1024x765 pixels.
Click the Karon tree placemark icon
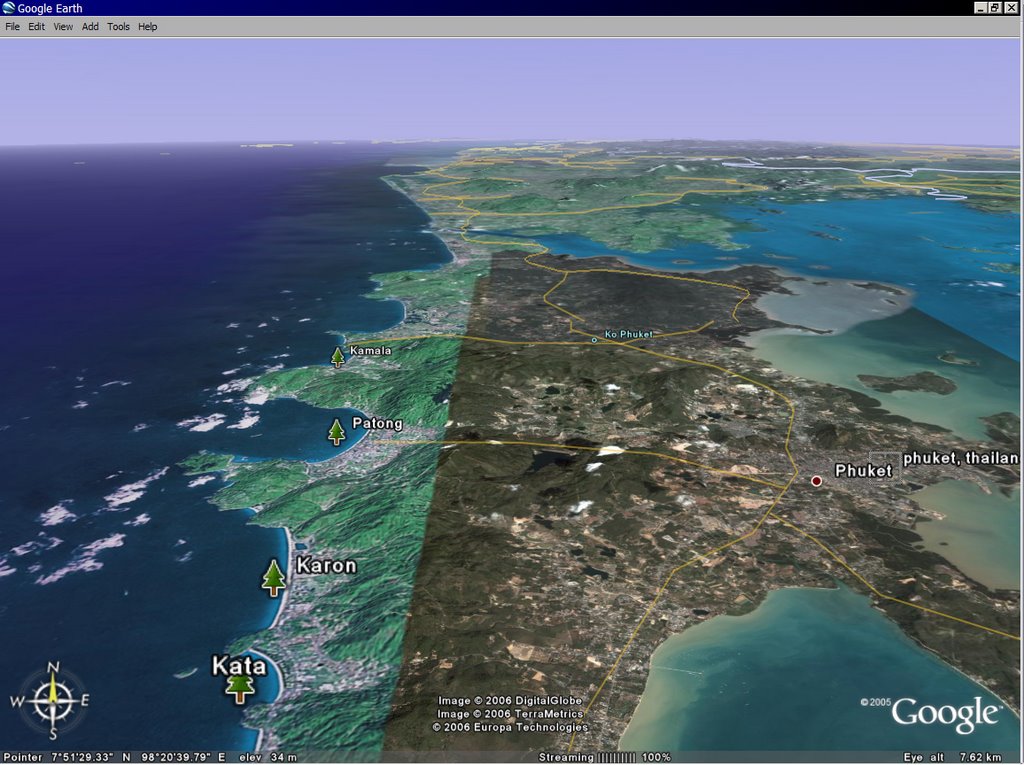pyautogui.click(x=274, y=578)
